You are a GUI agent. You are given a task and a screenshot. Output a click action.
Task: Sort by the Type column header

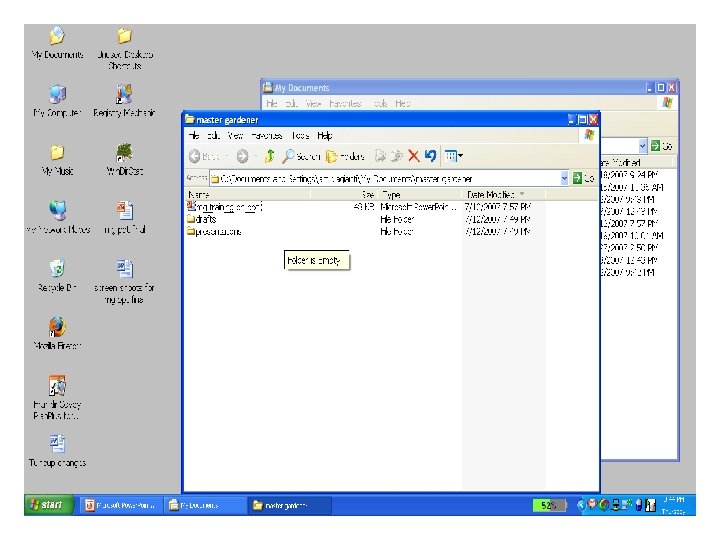click(x=420, y=194)
